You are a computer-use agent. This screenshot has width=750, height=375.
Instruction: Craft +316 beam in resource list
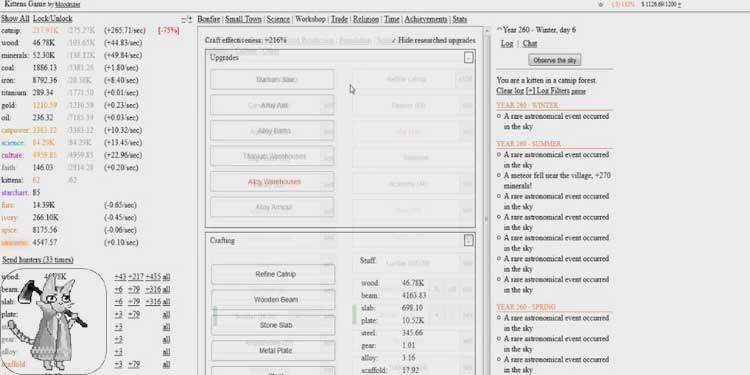click(x=153, y=289)
